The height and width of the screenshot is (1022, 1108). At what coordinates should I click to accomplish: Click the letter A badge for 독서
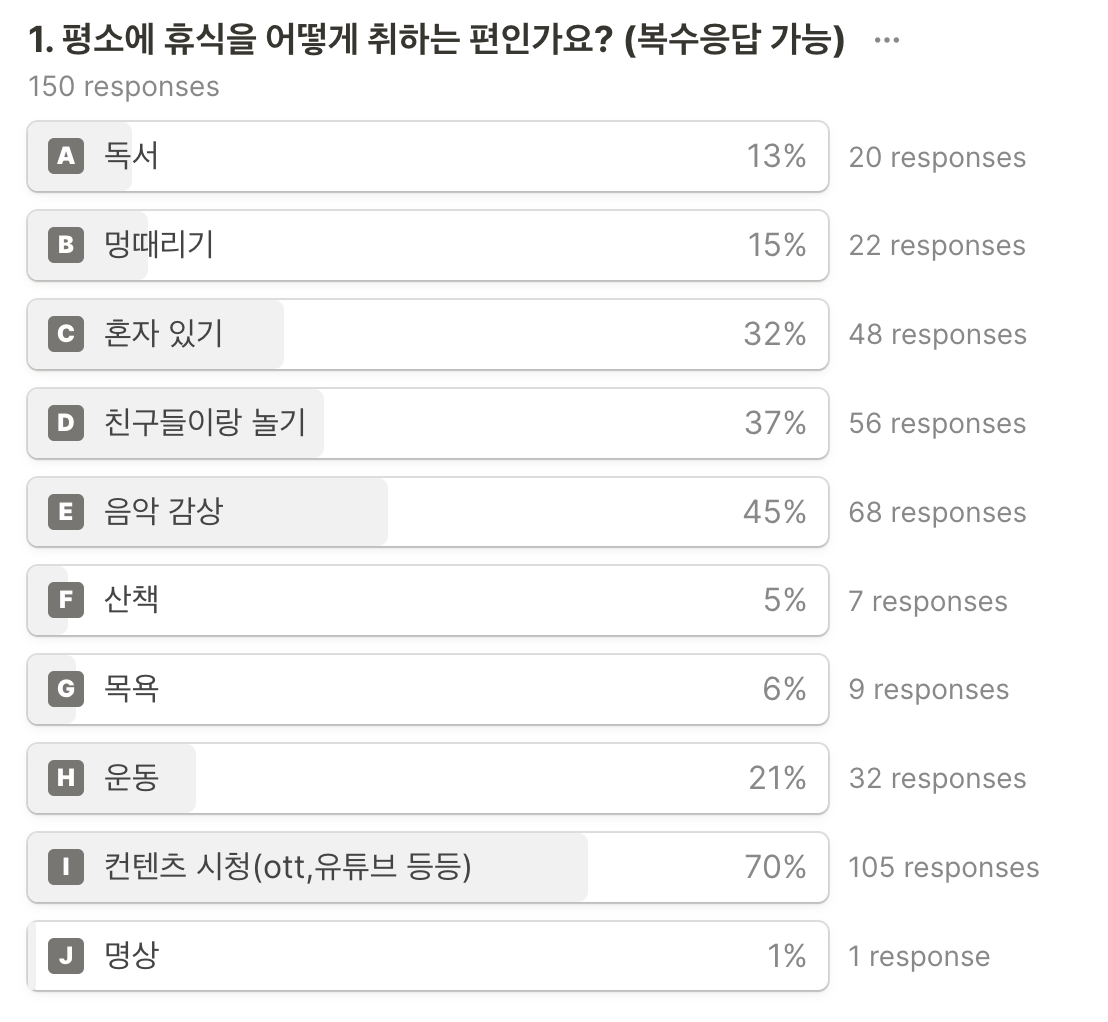(x=66, y=155)
